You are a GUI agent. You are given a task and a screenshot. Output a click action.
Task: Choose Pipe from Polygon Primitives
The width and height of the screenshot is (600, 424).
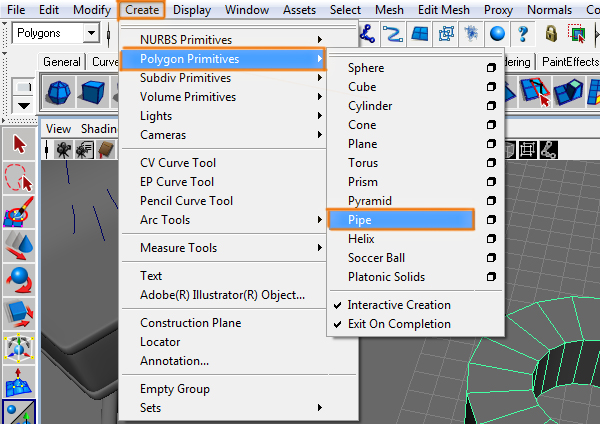pyautogui.click(x=363, y=220)
